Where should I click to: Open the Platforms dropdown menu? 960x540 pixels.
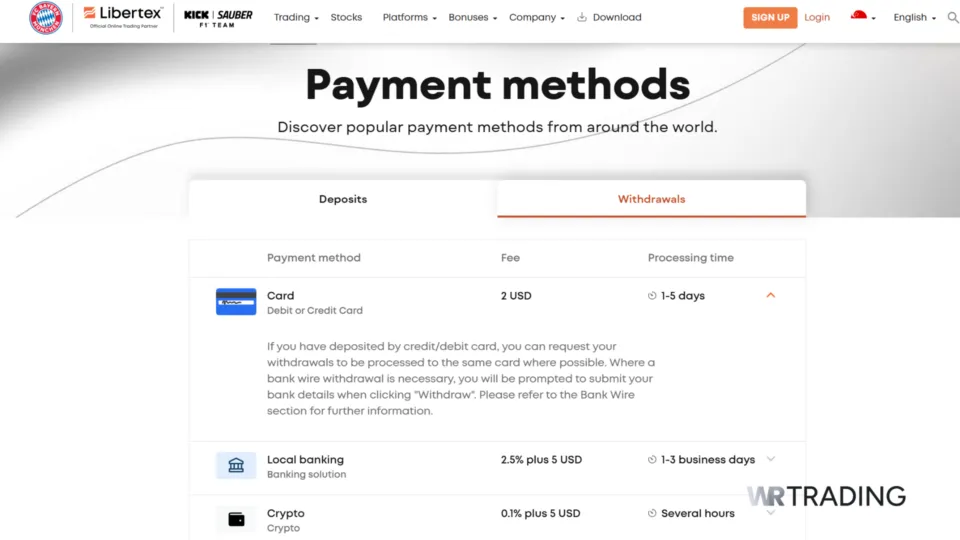point(410,17)
